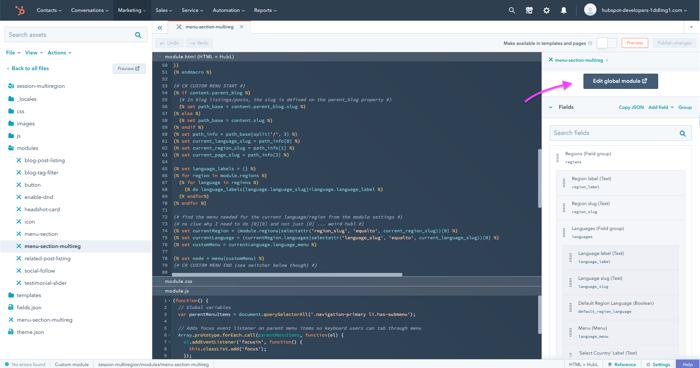This screenshot has width=700, height=368.
Task: Click the file icon beside theme.json
Action: point(11,332)
